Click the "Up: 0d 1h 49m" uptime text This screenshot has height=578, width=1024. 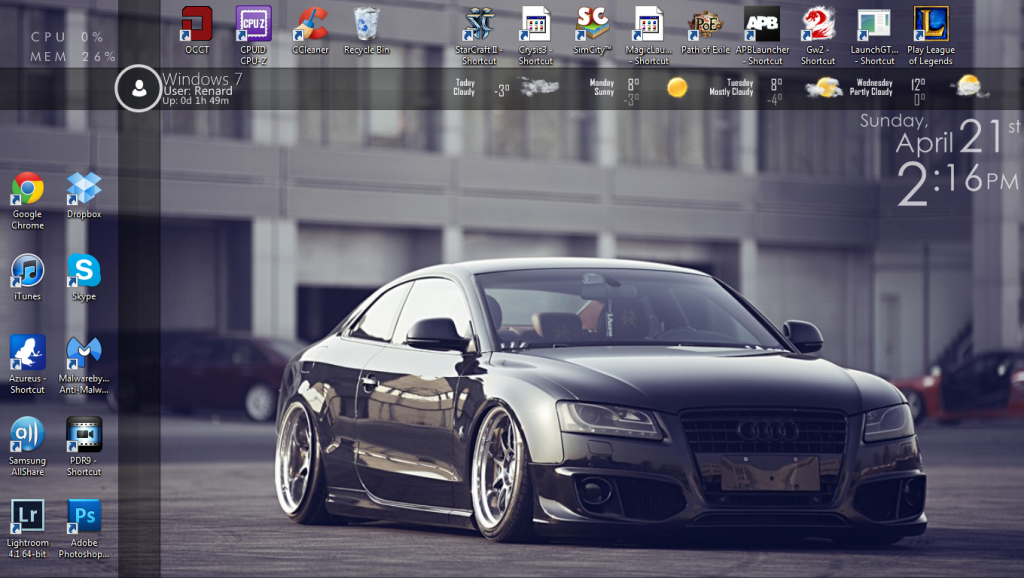tap(196, 101)
